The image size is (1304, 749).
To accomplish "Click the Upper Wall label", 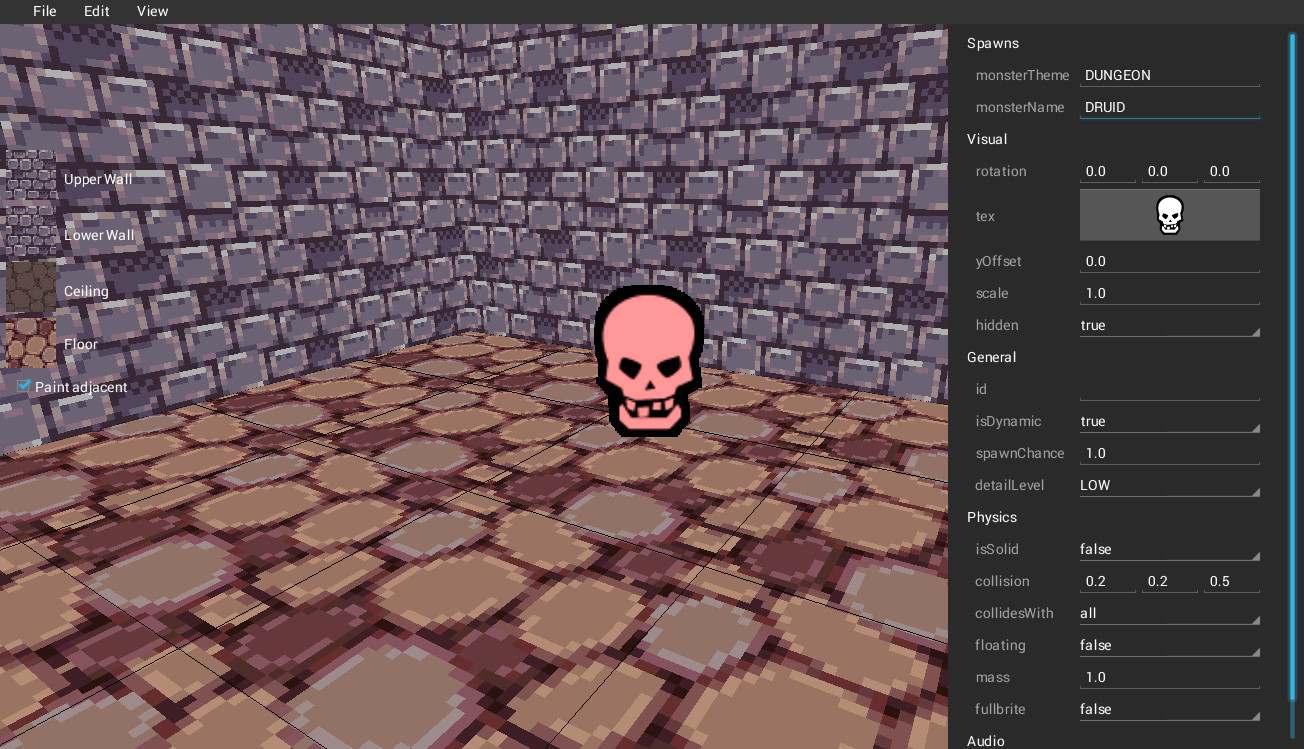I will pyautogui.click(x=98, y=179).
